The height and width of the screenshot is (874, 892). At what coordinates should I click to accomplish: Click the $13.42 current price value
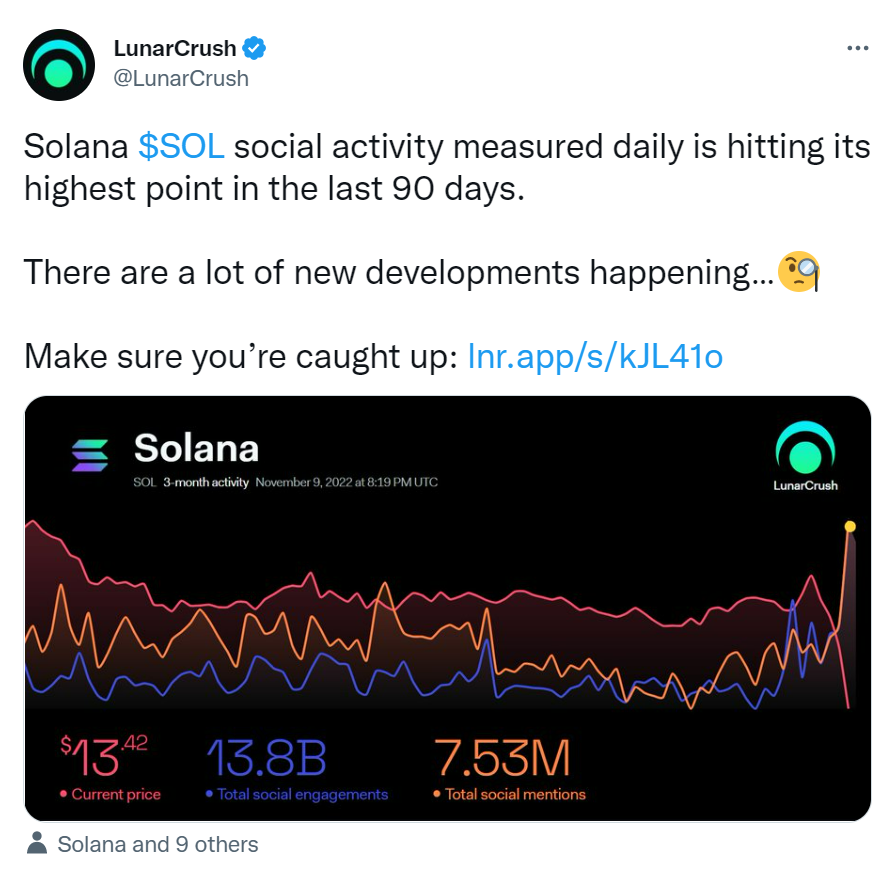click(x=104, y=757)
